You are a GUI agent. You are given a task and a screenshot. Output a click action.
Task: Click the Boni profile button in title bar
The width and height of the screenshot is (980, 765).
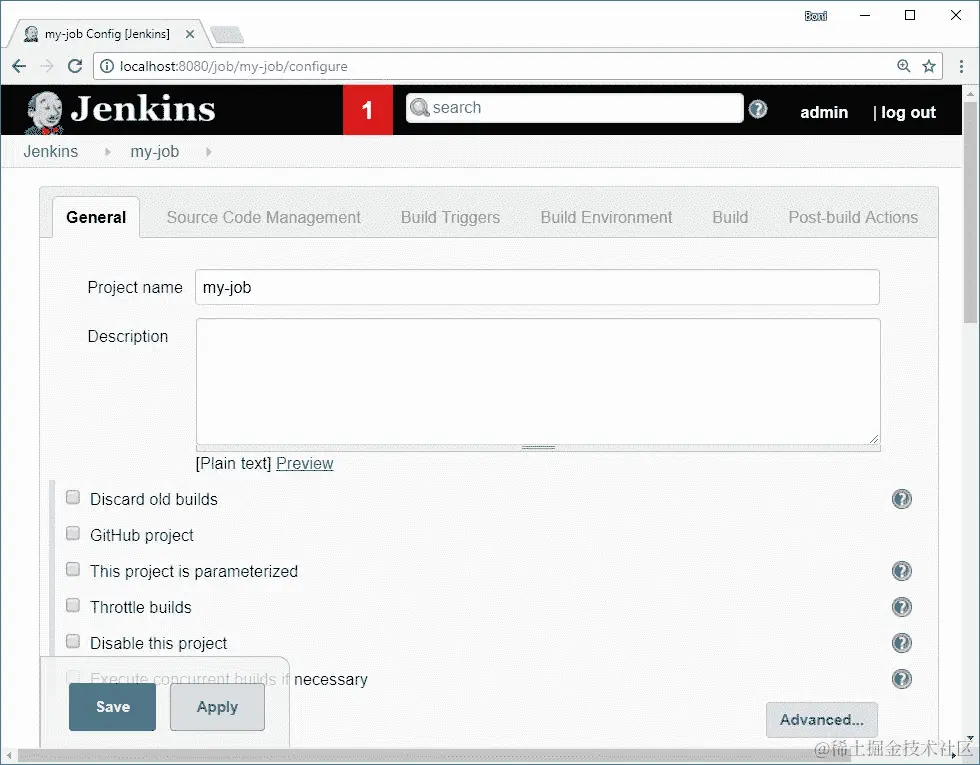click(x=816, y=16)
